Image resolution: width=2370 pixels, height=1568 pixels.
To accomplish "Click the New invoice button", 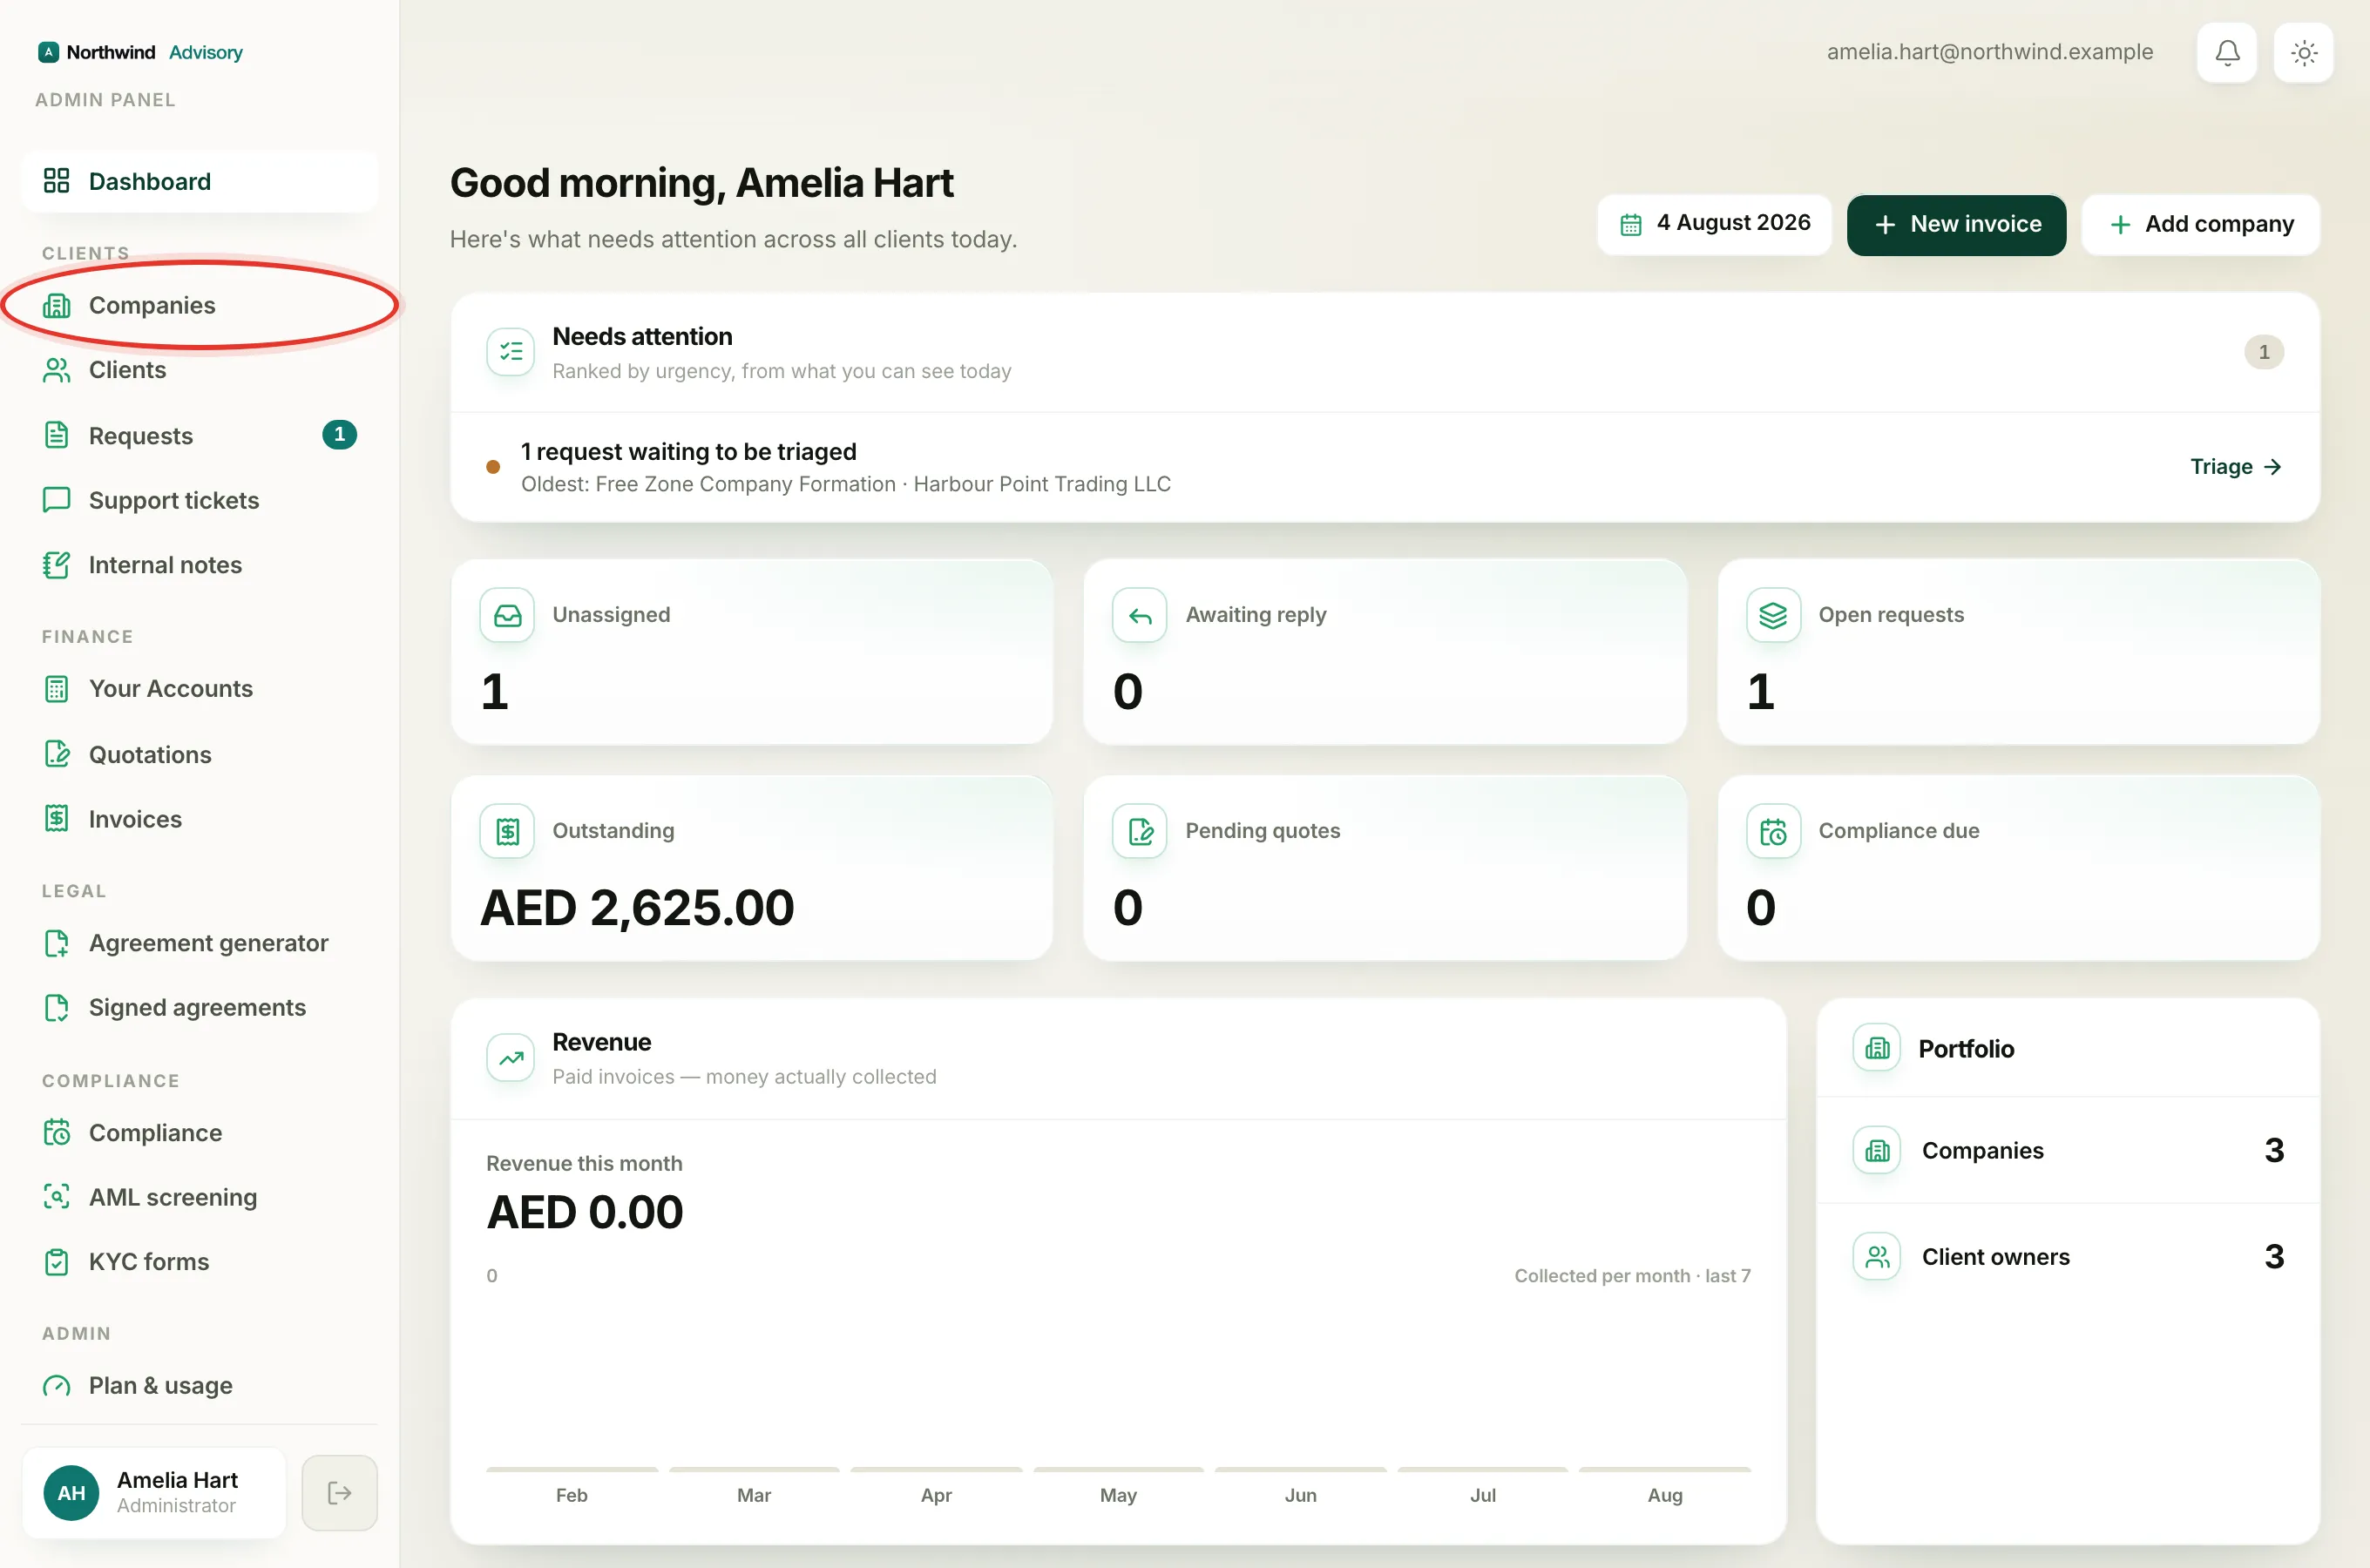I will 1956,224.
